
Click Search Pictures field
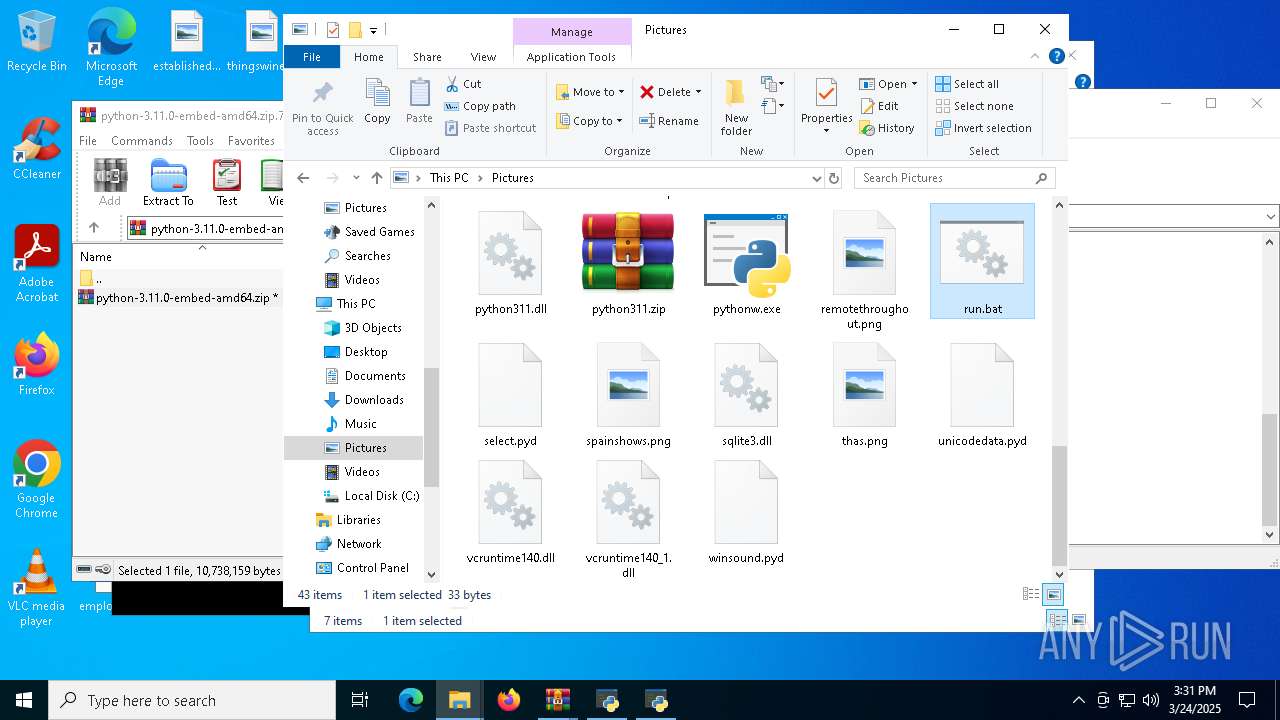tap(954, 178)
